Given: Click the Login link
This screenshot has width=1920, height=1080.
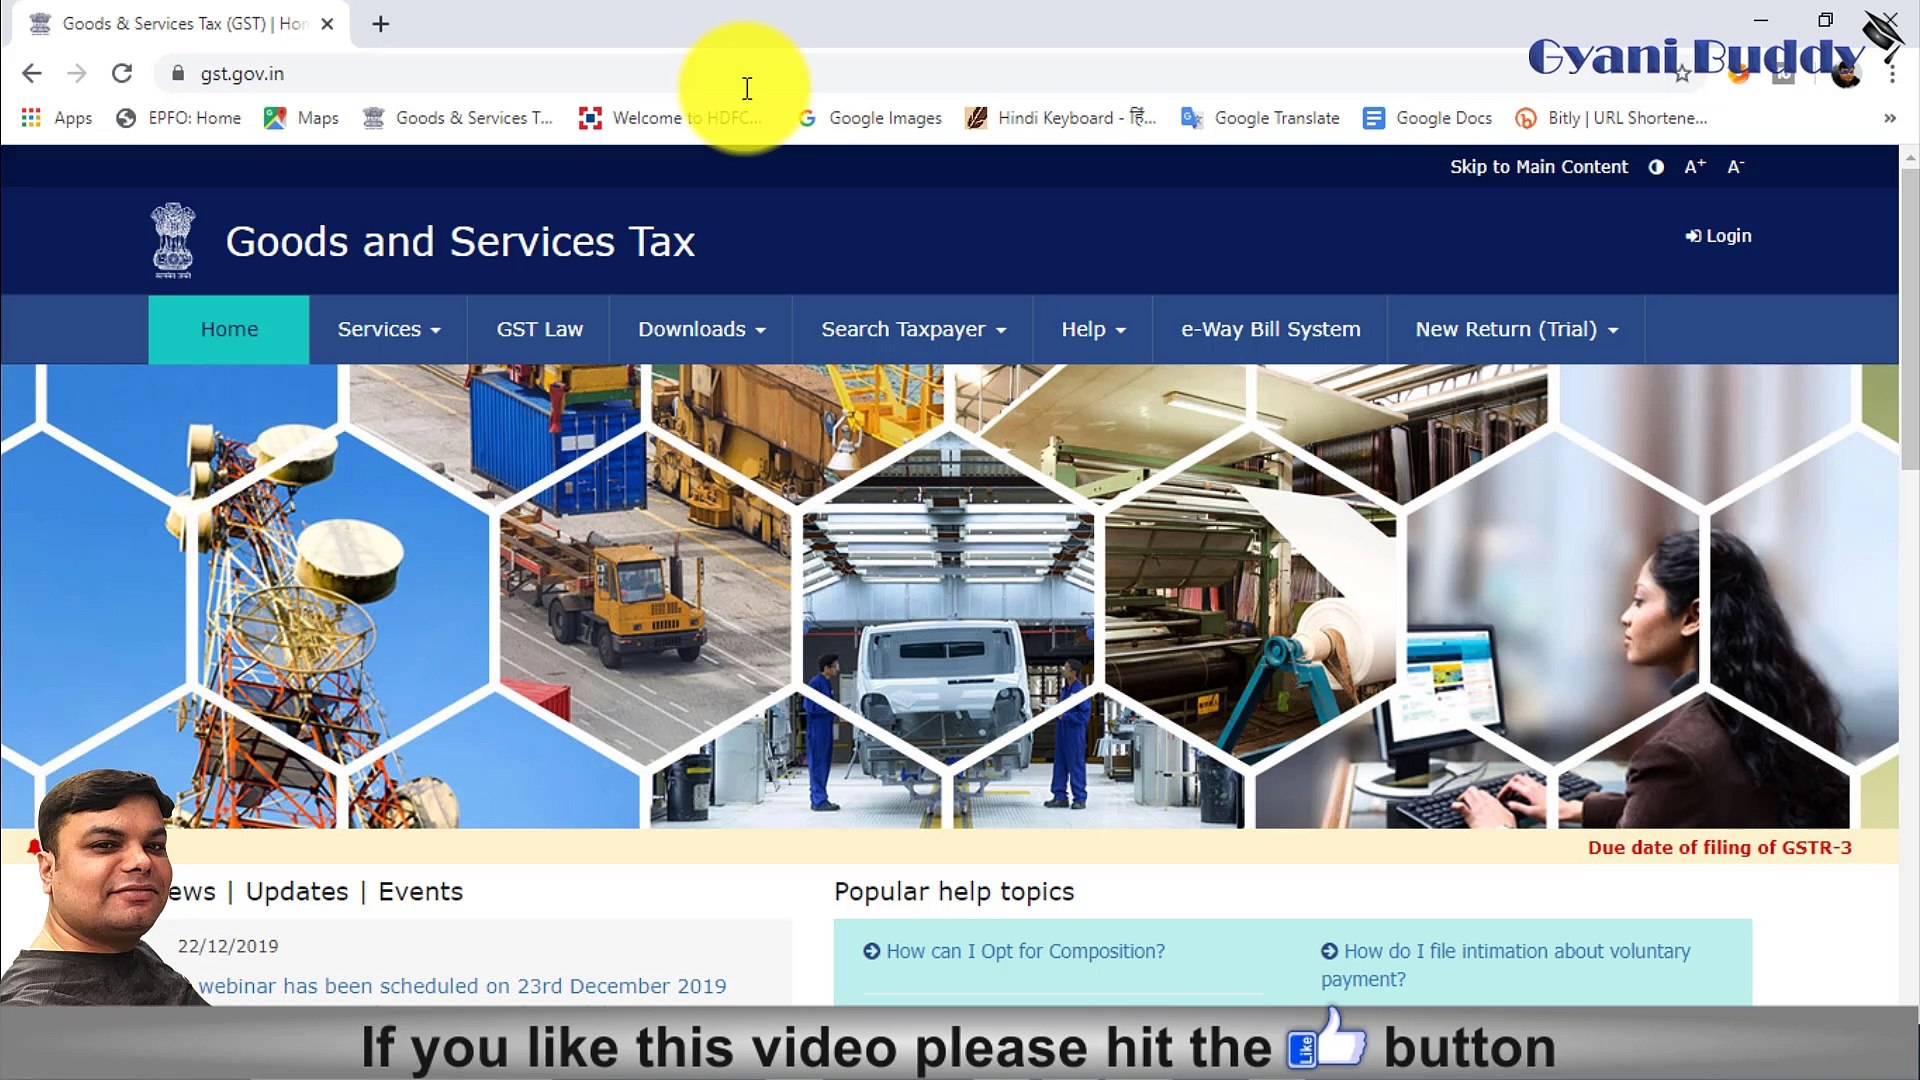Looking at the screenshot, I should [x=1717, y=236].
